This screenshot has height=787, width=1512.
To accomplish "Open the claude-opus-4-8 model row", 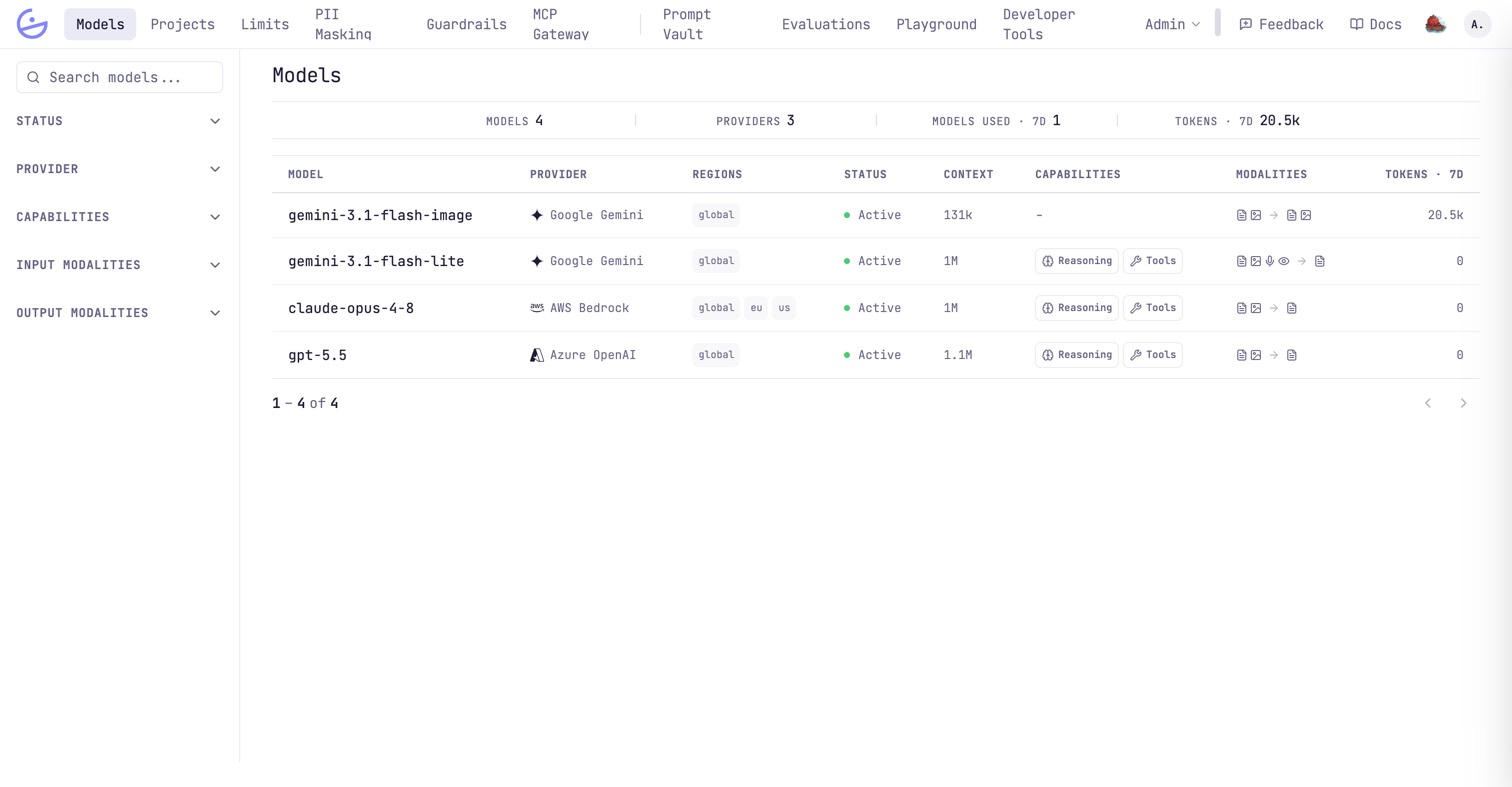I will 875,308.
